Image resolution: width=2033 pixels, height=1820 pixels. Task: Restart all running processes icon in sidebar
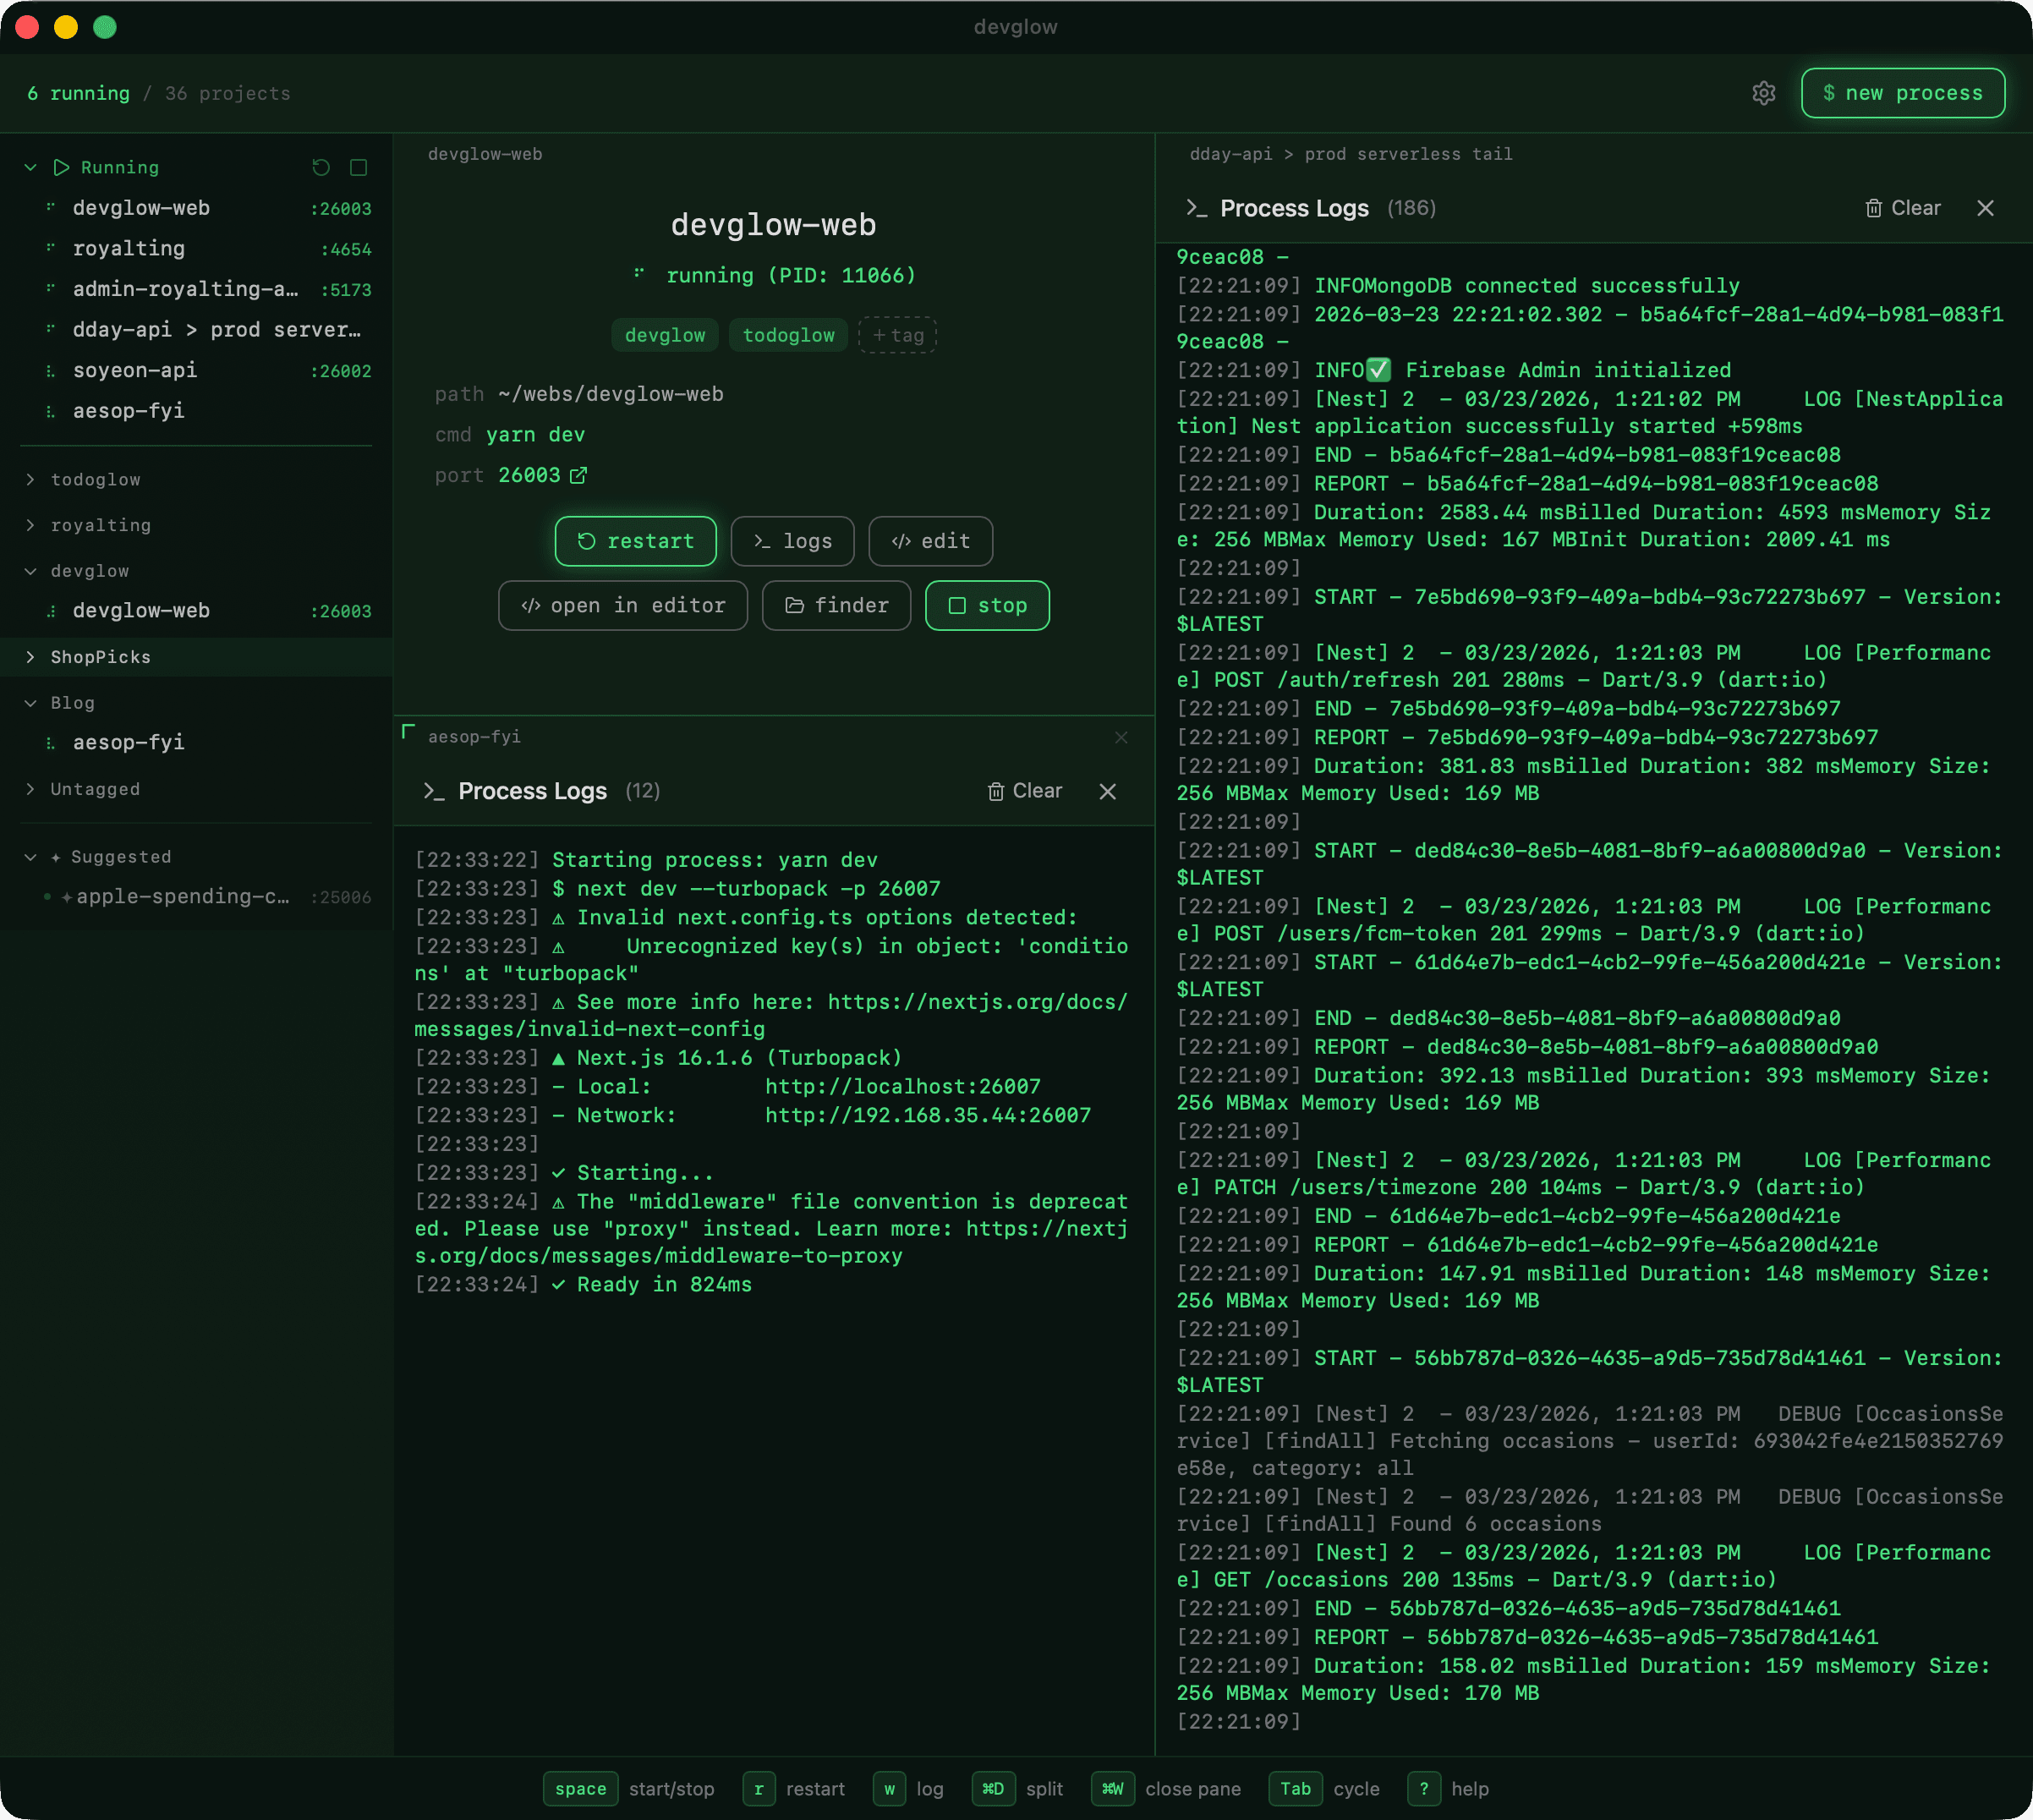tap(321, 167)
